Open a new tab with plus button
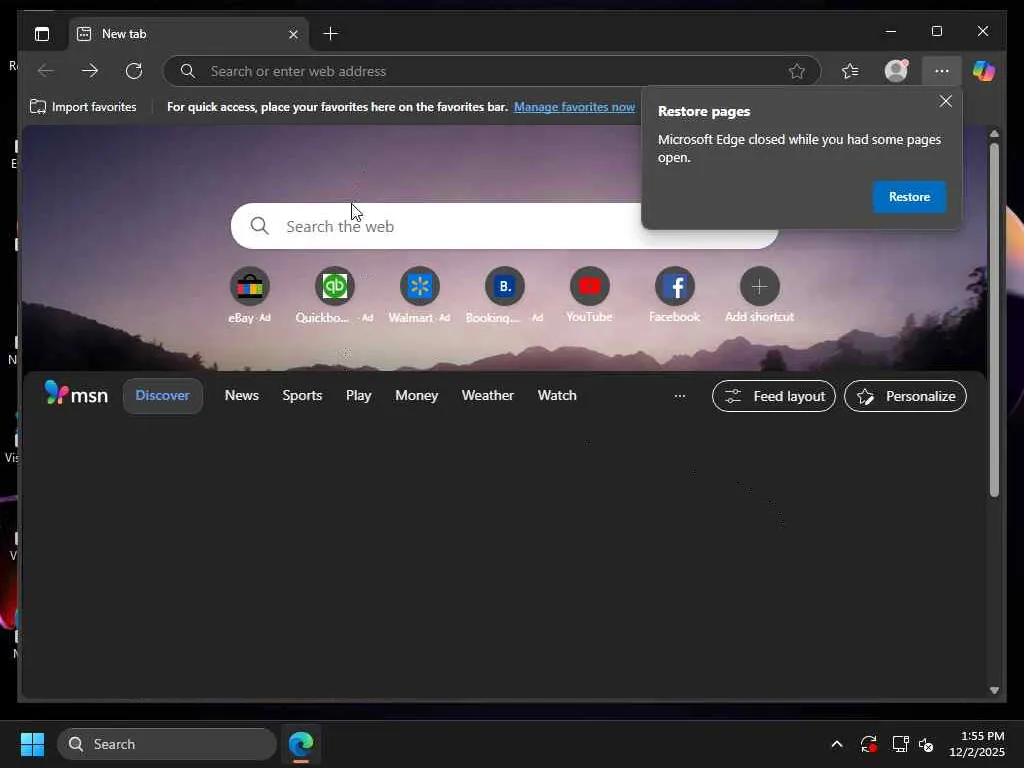1024x768 pixels. click(x=330, y=33)
